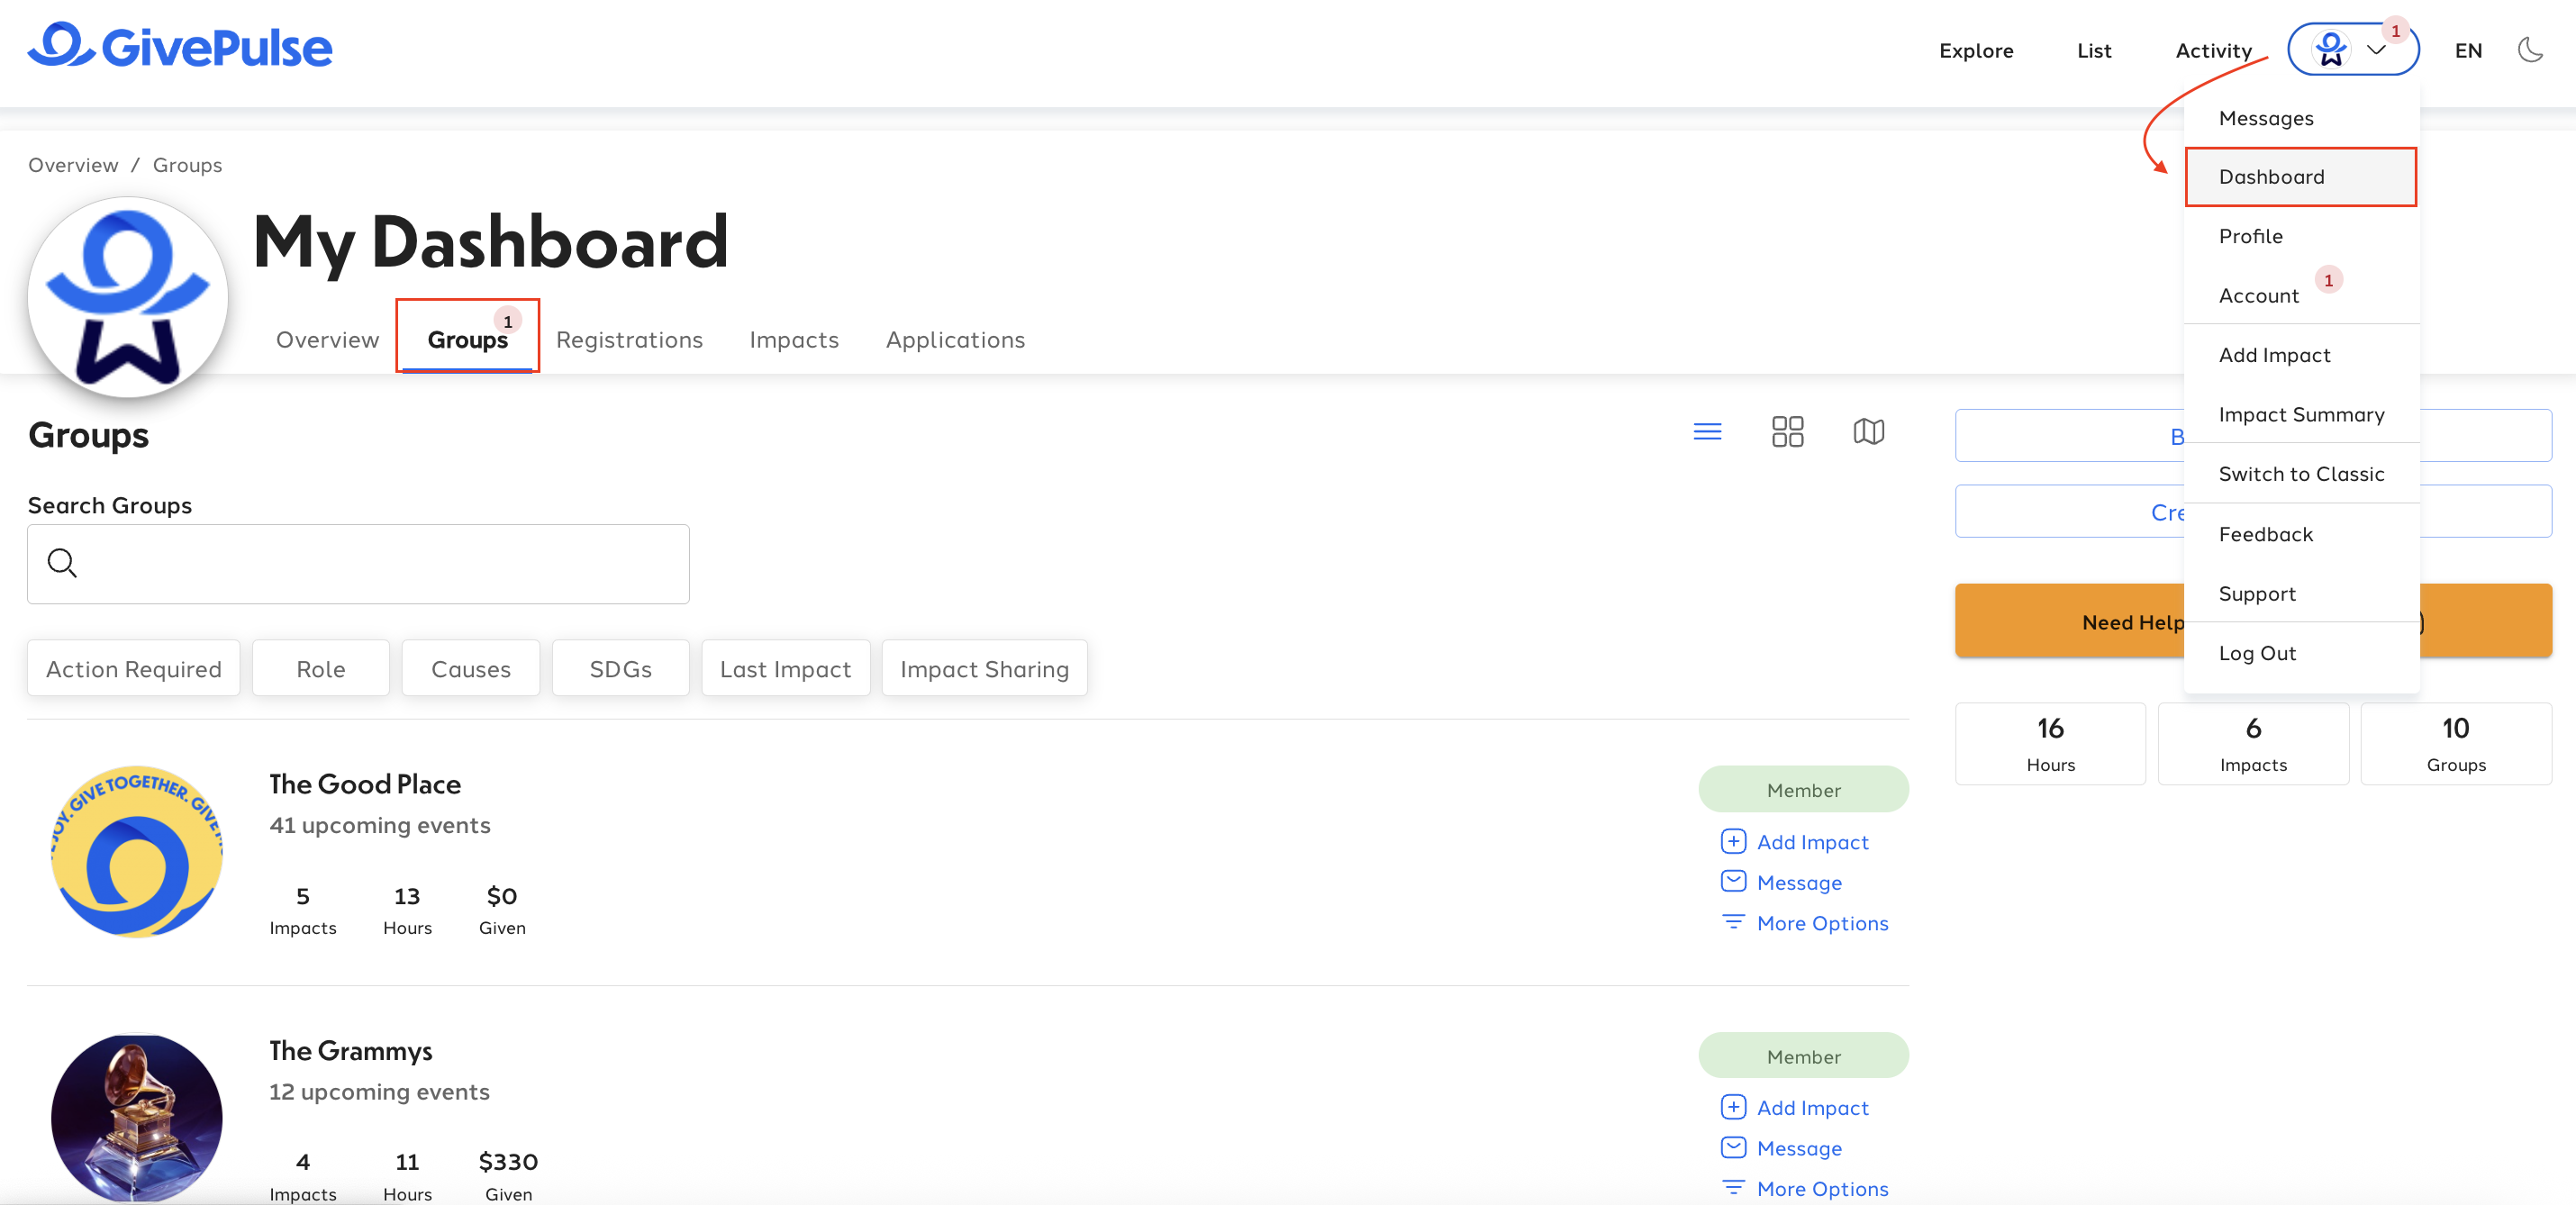Click Explore in top navigation

pyautogui.click(x=1976, y=50)
